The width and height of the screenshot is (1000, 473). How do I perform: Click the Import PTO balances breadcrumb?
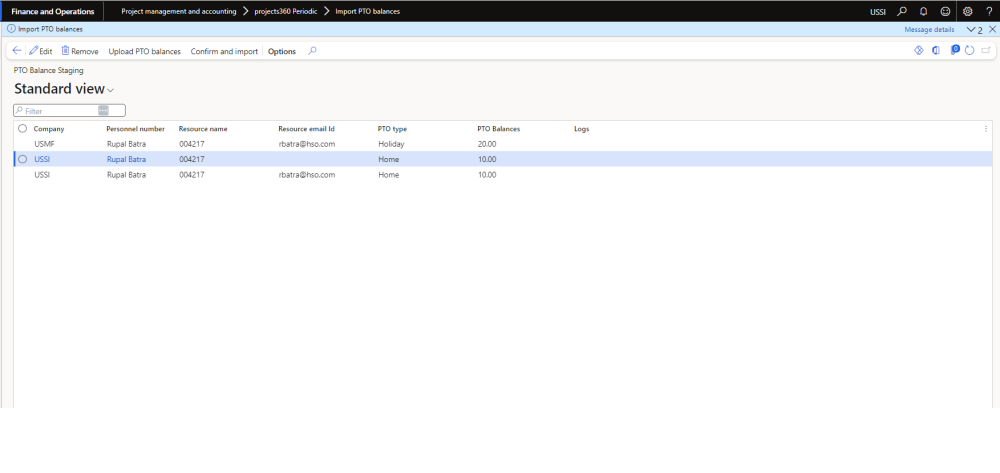pyautogui.click(x=368, y=11)
